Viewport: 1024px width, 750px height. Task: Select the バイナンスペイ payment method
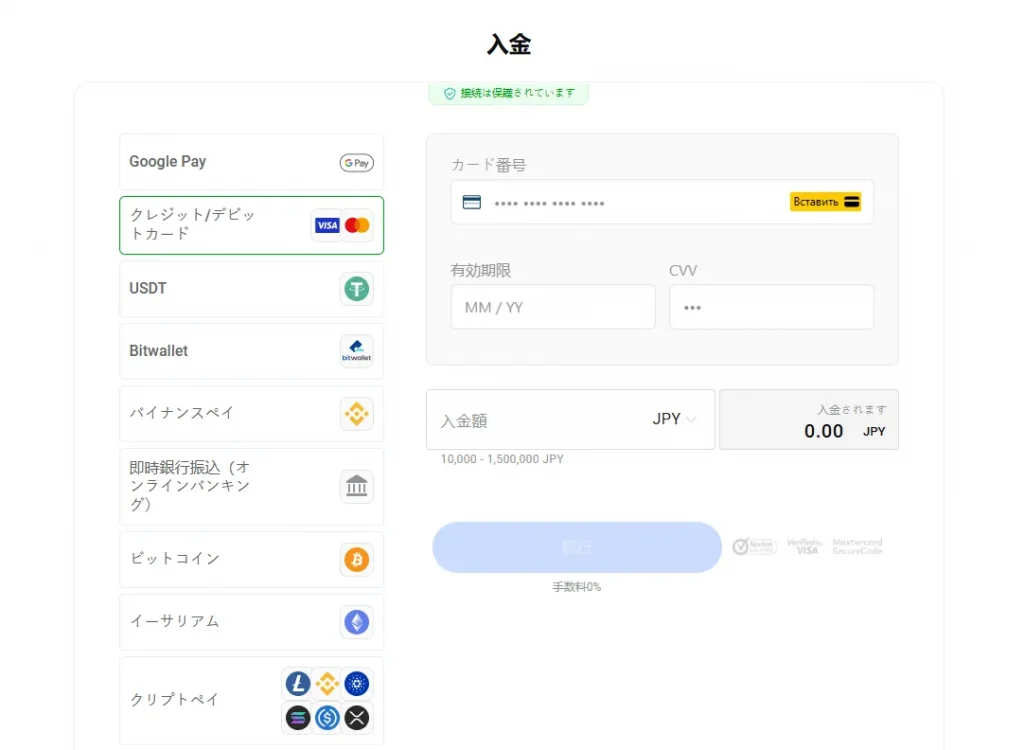tap(251, 414)
